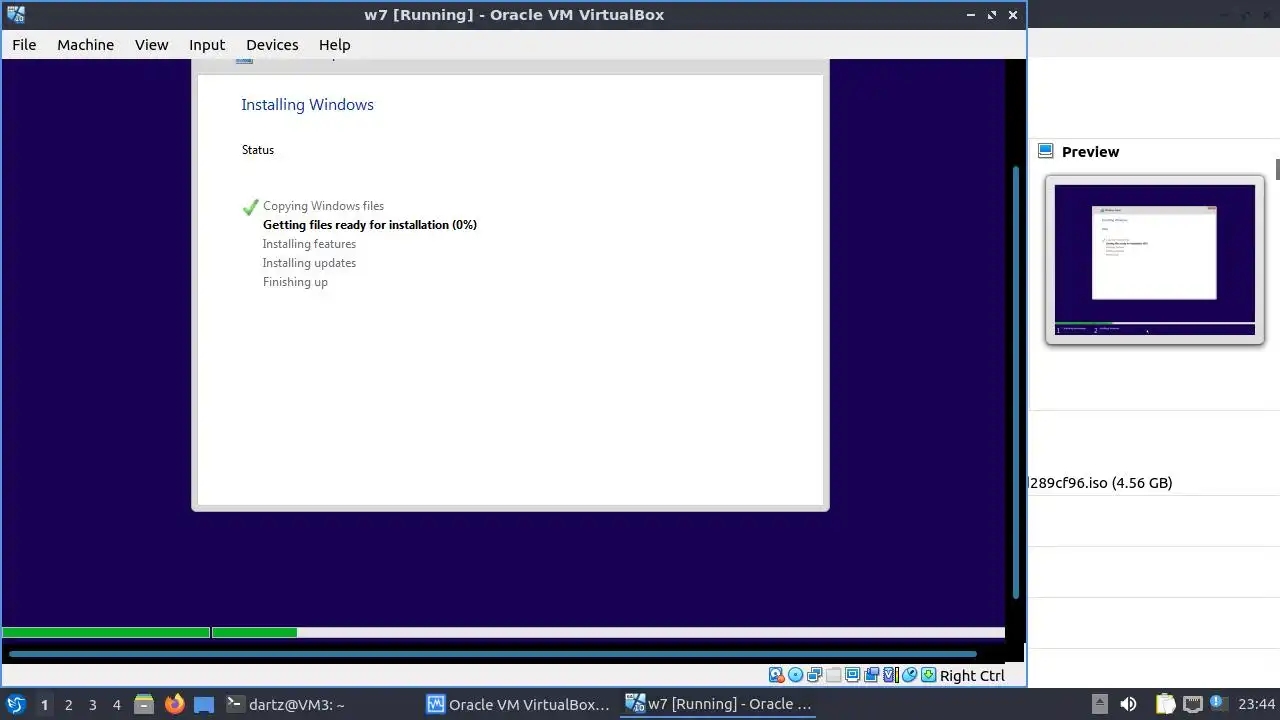Click the Windows setup green progress bar
Viewport: 1280px width, 720px height.
click(x=150, y=632)
